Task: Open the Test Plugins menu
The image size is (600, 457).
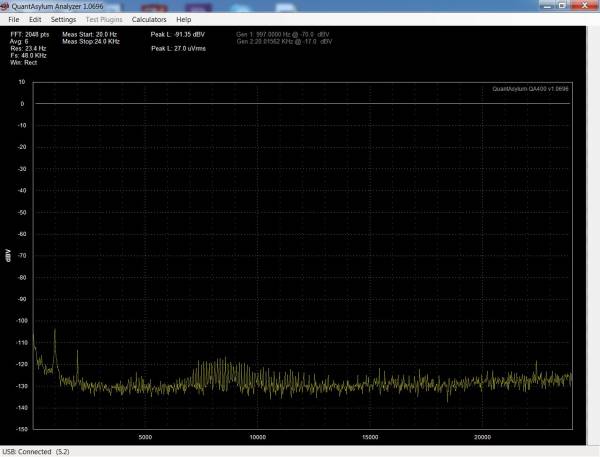Action: [x=104, y=20]
